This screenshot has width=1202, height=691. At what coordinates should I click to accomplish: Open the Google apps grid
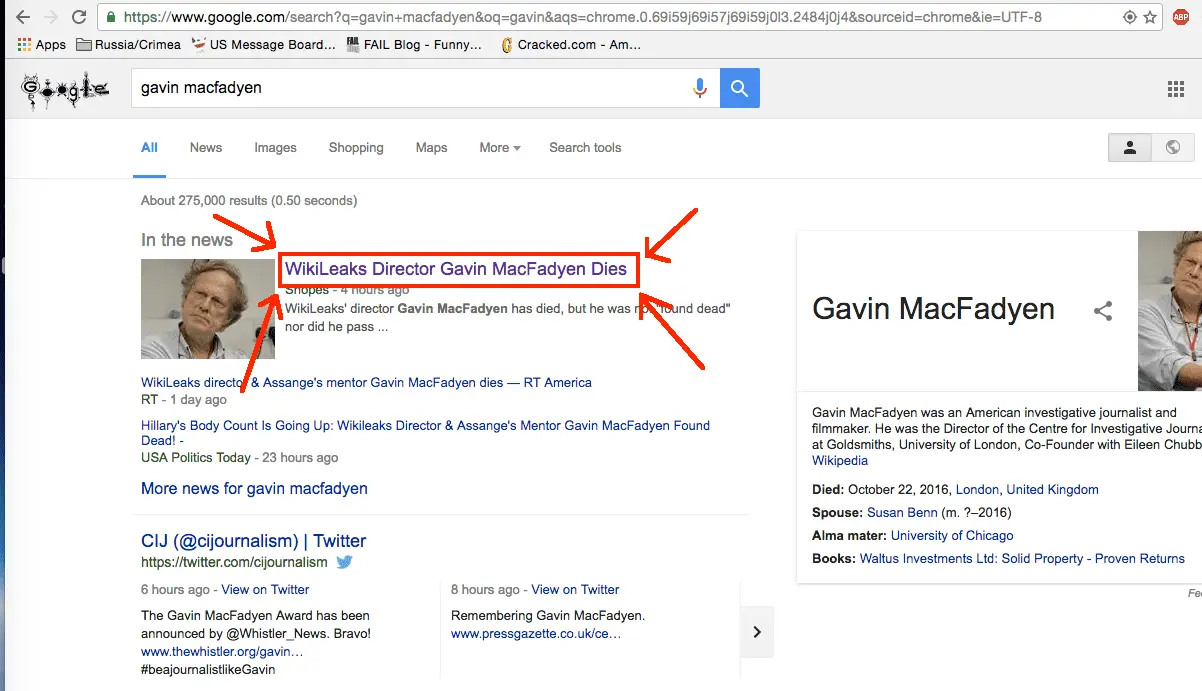click(x=1175, y=89)
